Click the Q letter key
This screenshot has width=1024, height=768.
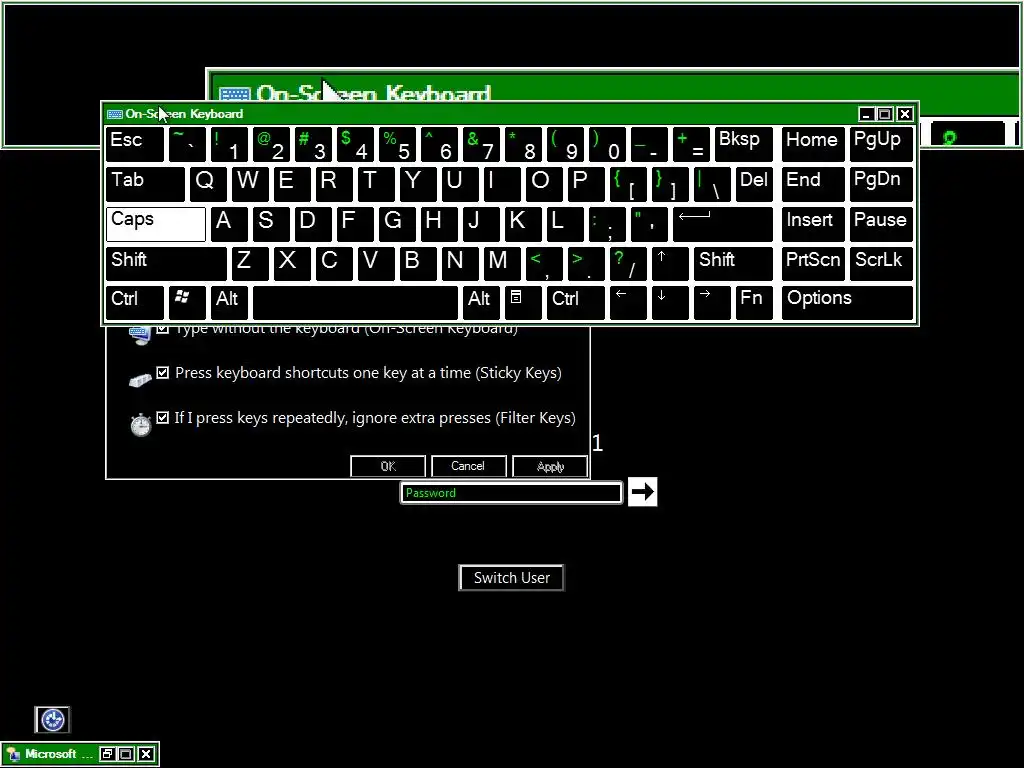(208, 184)
